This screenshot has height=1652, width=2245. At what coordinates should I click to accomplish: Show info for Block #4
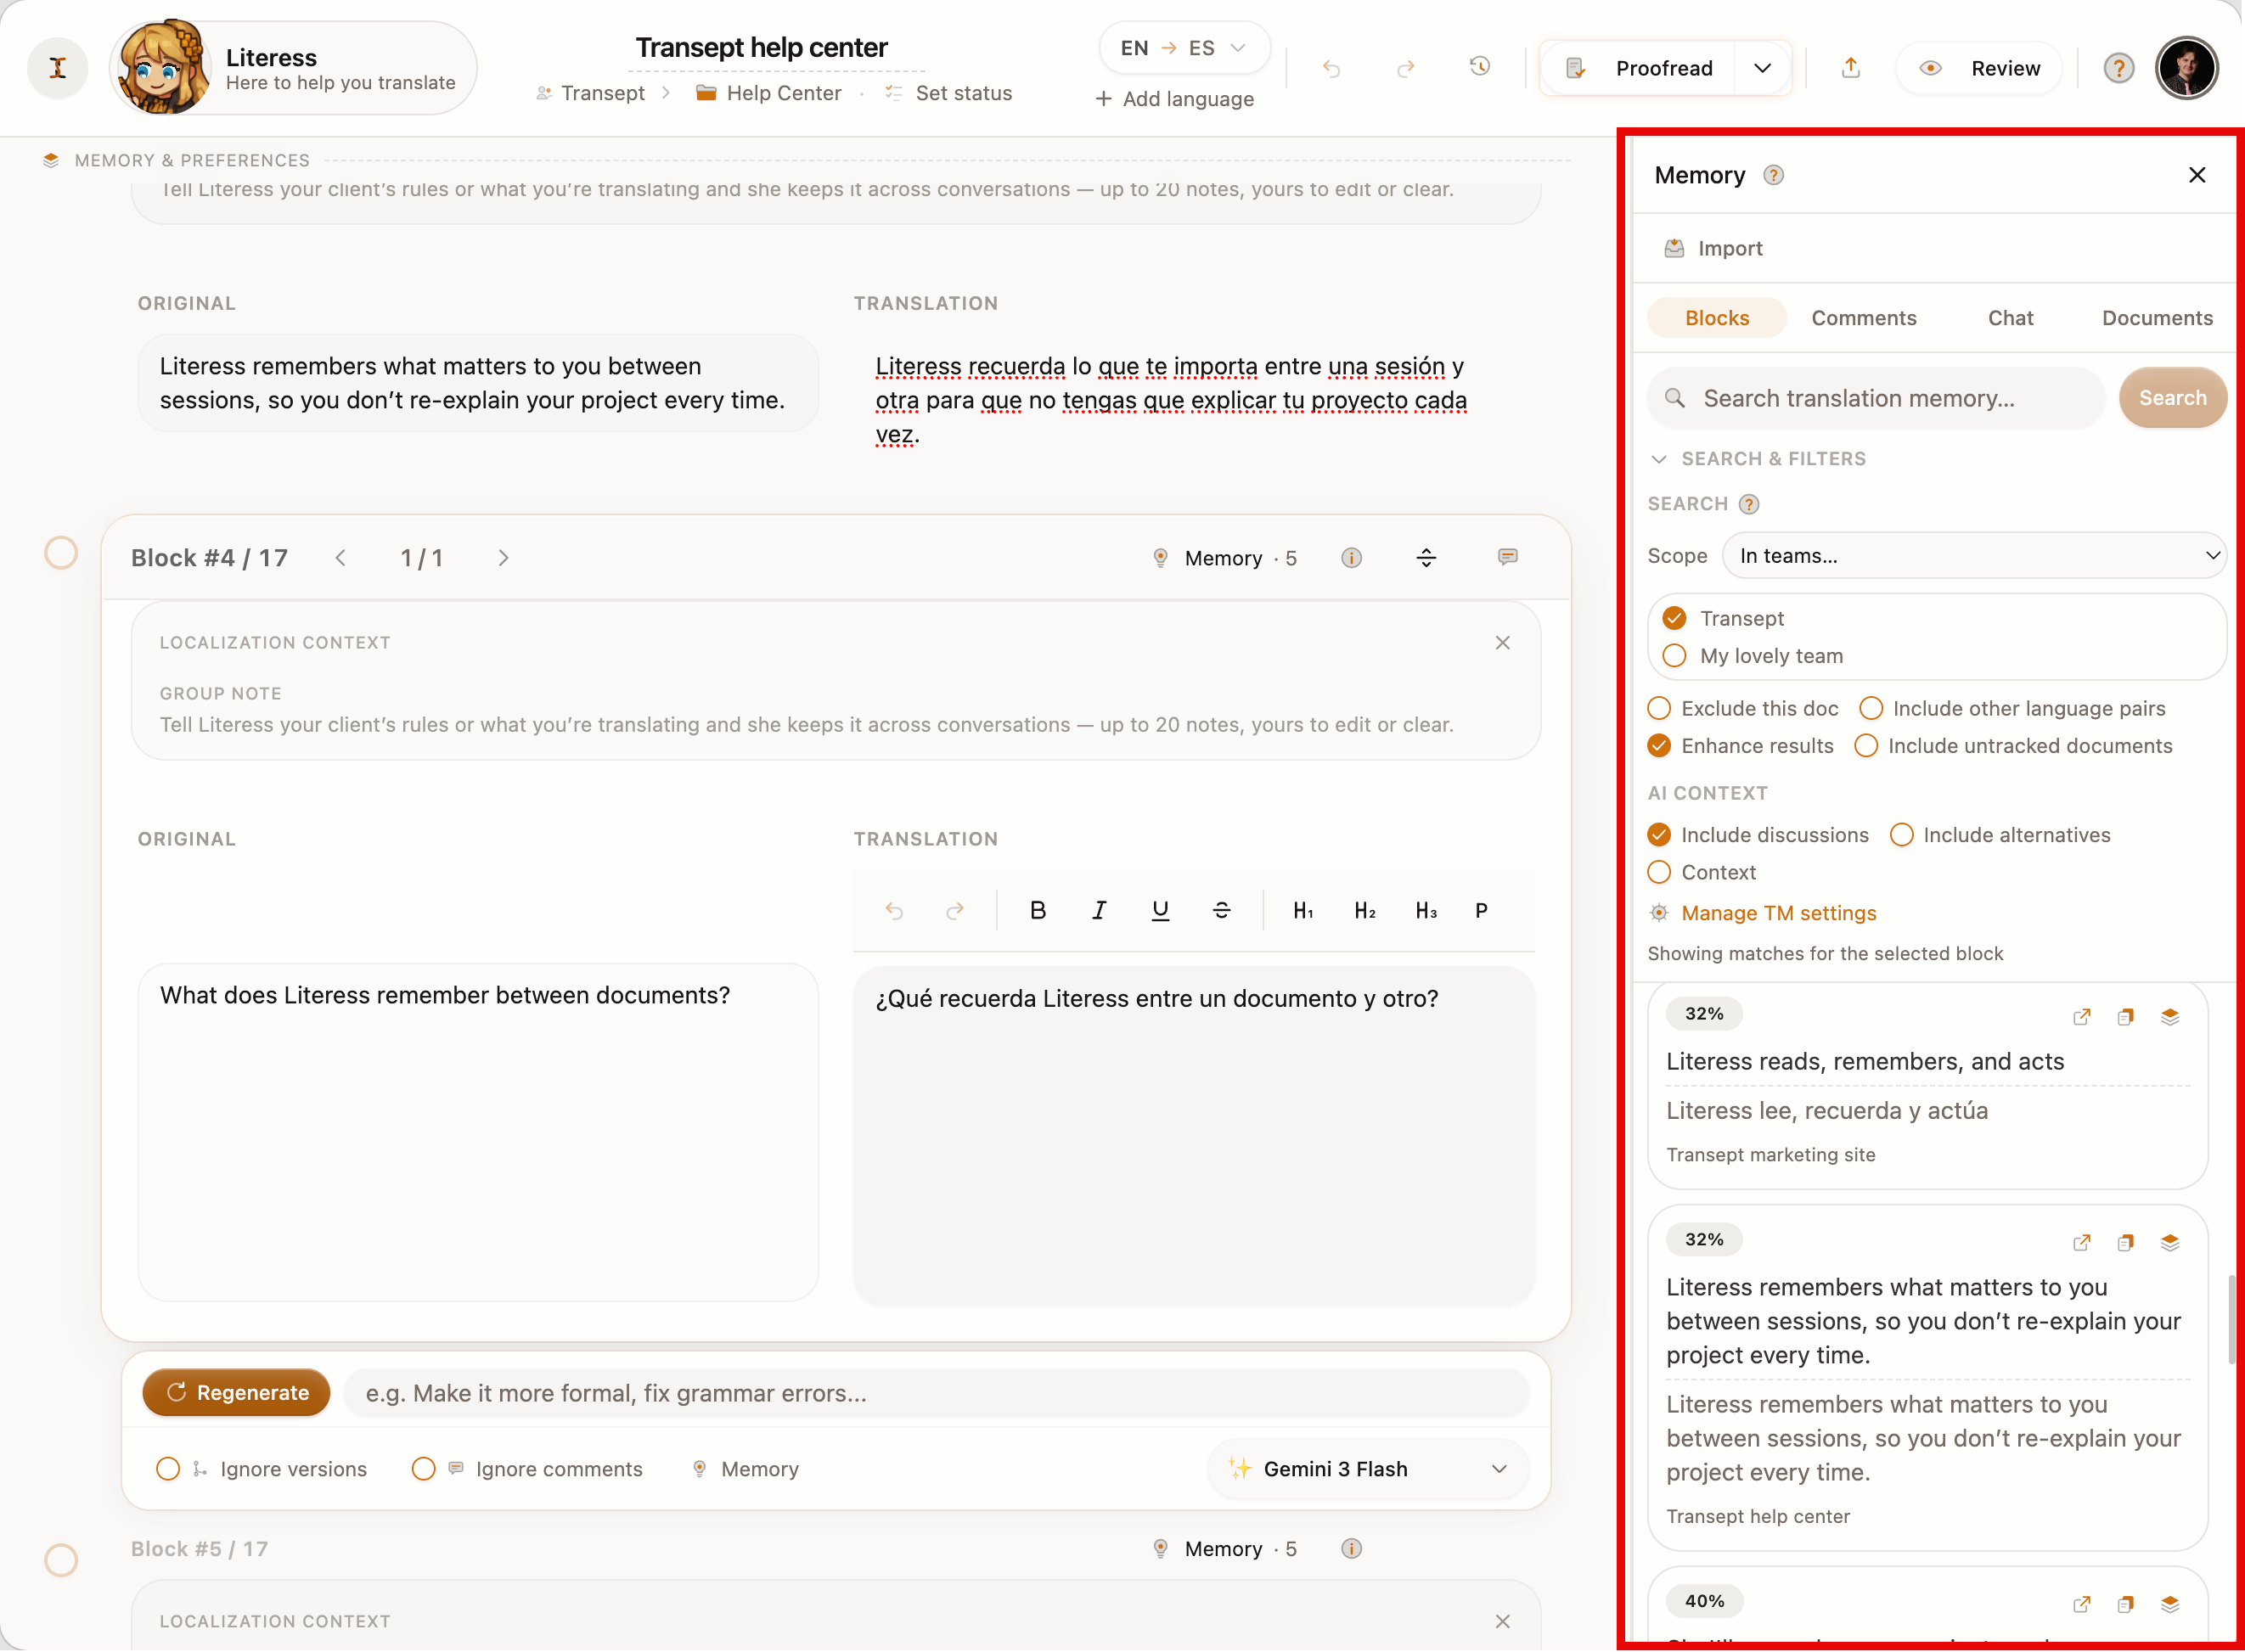(x=1351, y=558)
